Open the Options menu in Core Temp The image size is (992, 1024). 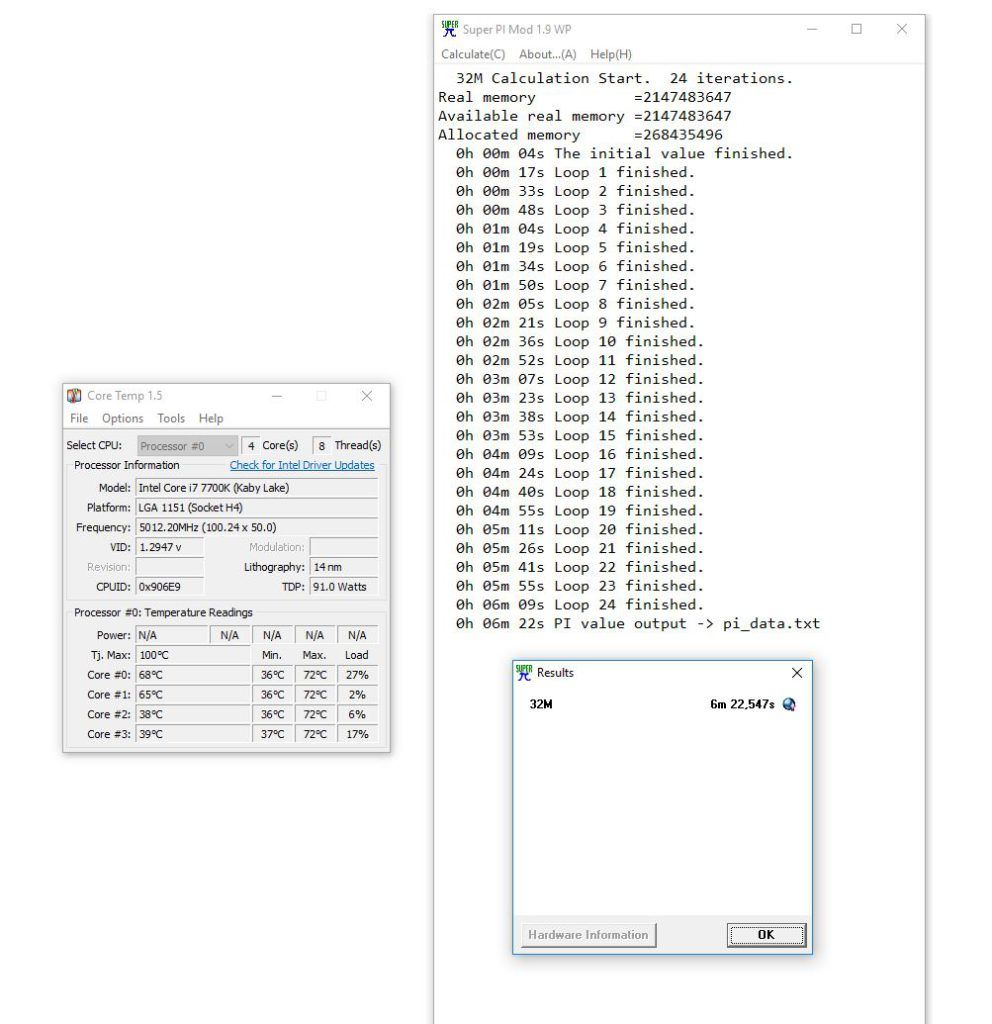[122, 418]
